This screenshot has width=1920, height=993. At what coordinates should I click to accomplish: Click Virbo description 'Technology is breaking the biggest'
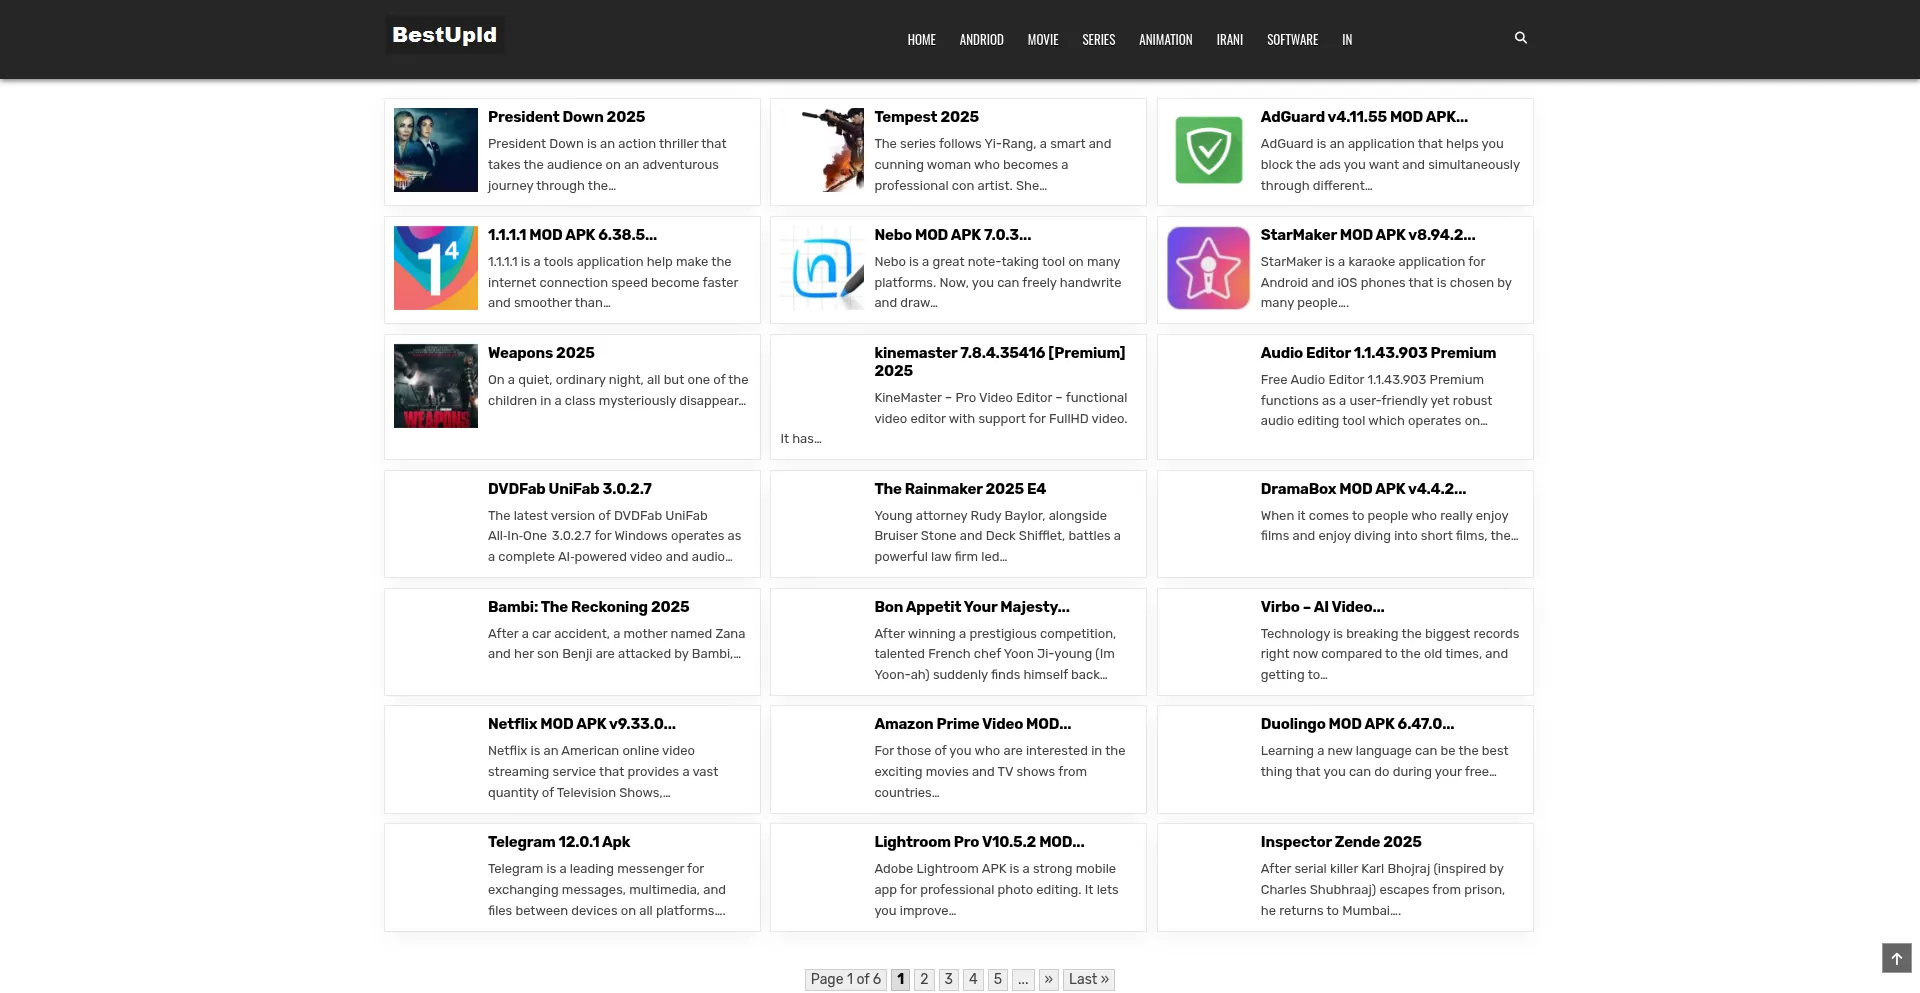pos(1390,654)
